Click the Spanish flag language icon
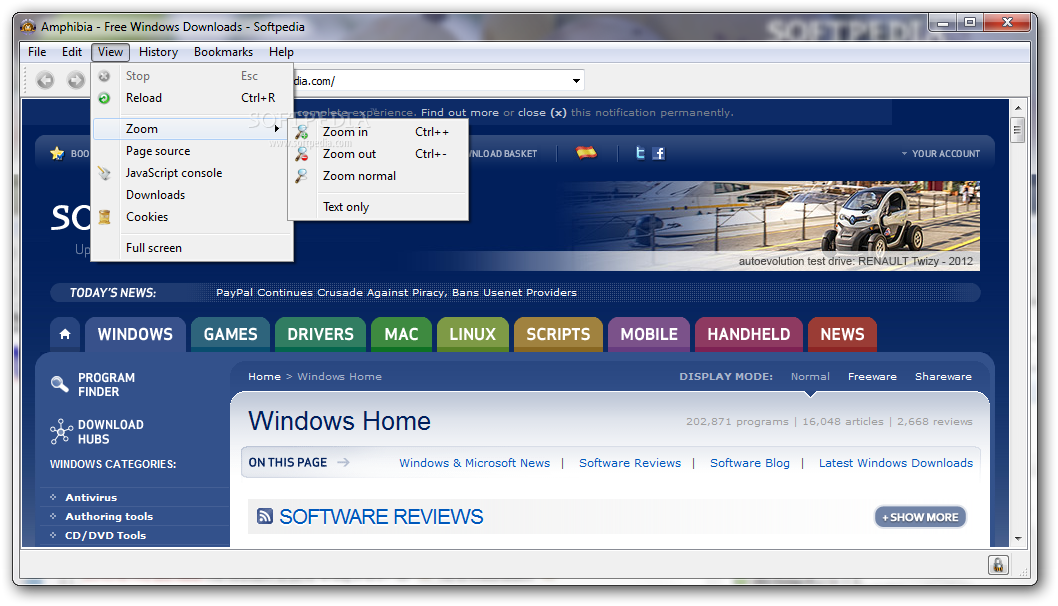1058x606 pixels. pyautogui.click(x=586, y=153)
